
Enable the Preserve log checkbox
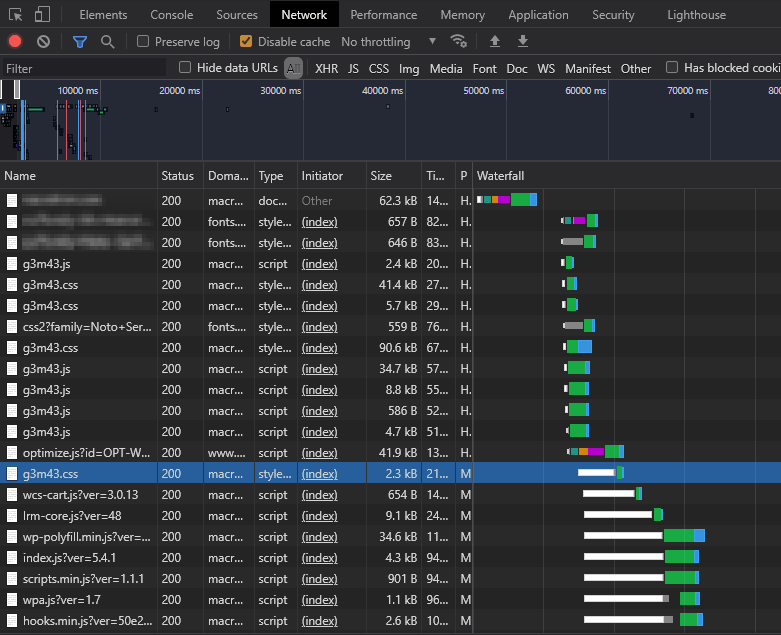(x=143, y=42)
